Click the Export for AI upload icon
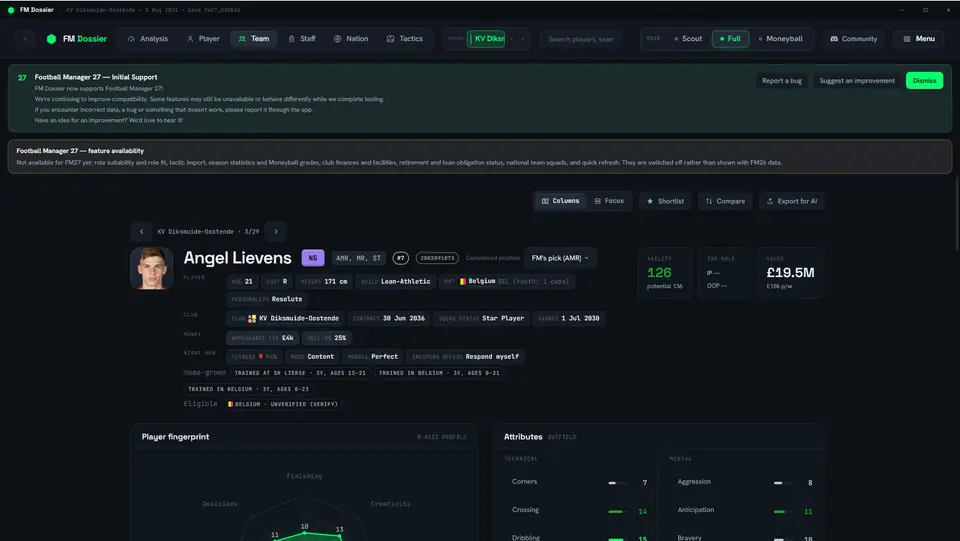Screen dimensions: 960x541 (770, 201)
